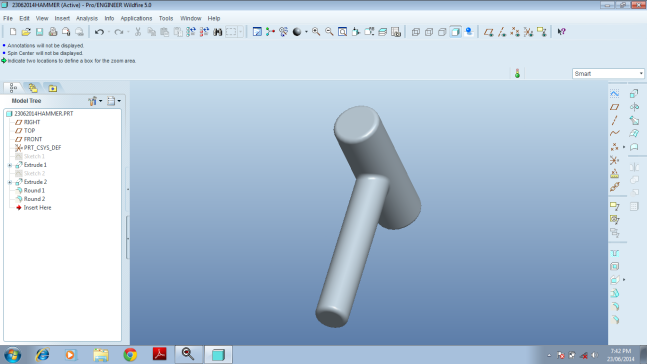Open the File menu
647x364 pixels.
click(8, 18)
